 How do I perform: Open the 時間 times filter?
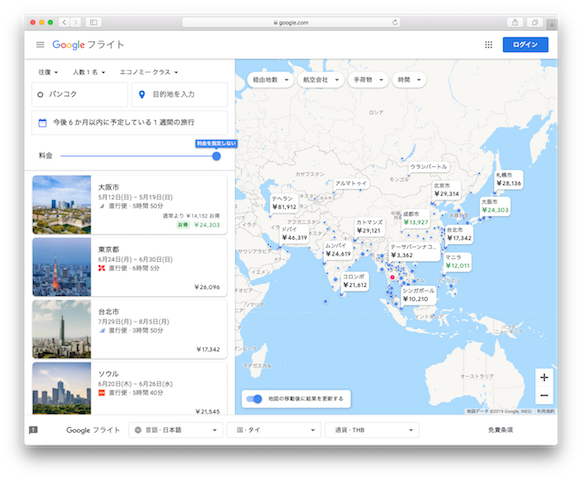tap(409, 80)
